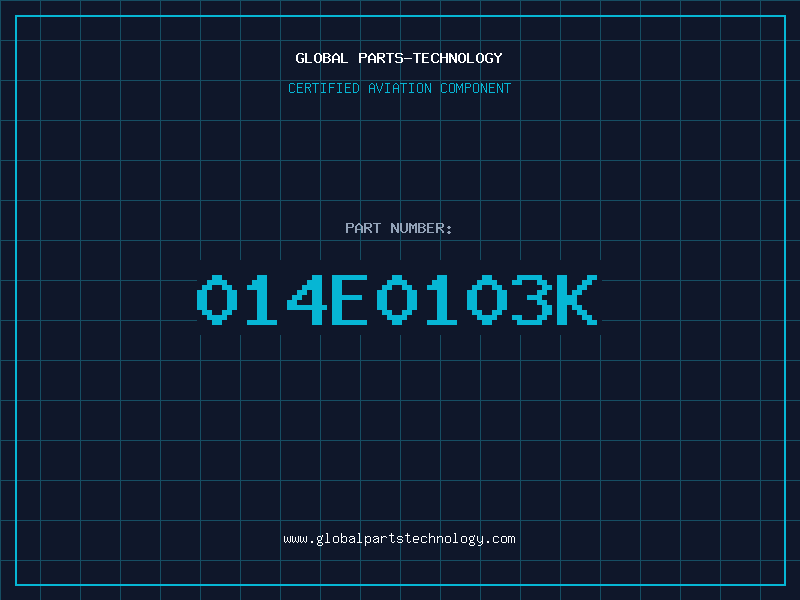Screen dimensions: 800x600
Task: Click the GLOBAL PARTS-TECHNOLOGY heading
Action: point(399,58)
